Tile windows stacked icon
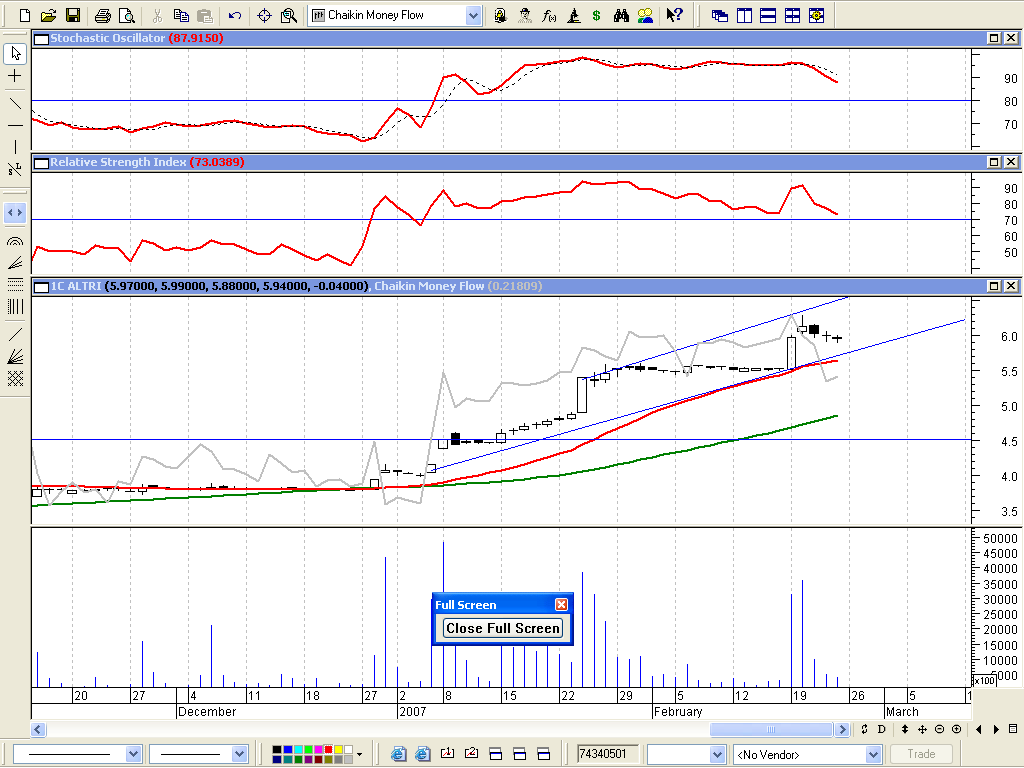The height and width of the screenshot is (768, 1024). (x=768, y=15)
